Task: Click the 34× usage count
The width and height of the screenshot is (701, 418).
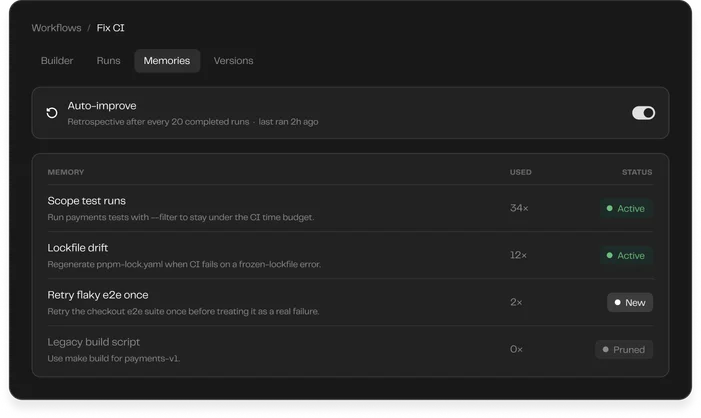Action: click(519, 208)
